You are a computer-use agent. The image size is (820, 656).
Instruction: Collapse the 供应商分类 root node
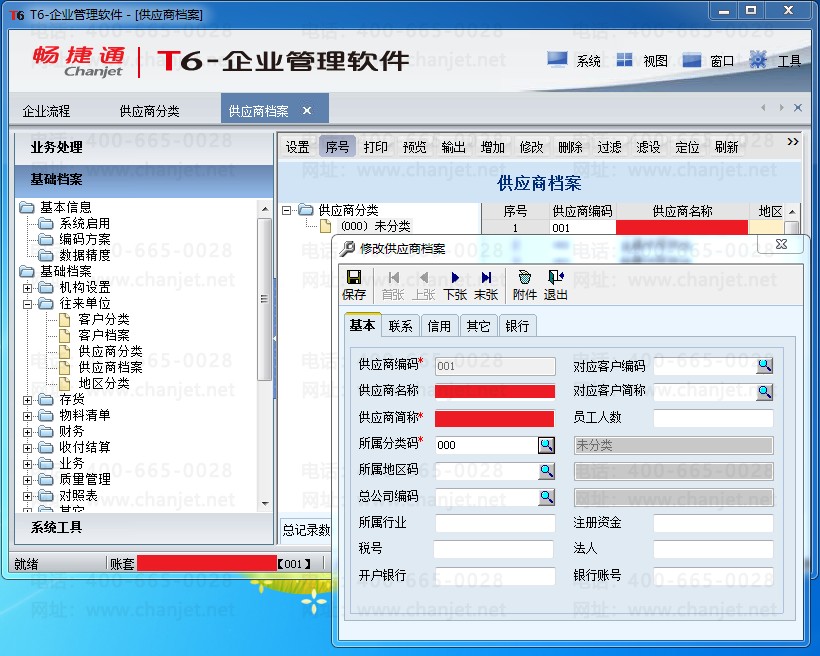[x=286, y=211]
